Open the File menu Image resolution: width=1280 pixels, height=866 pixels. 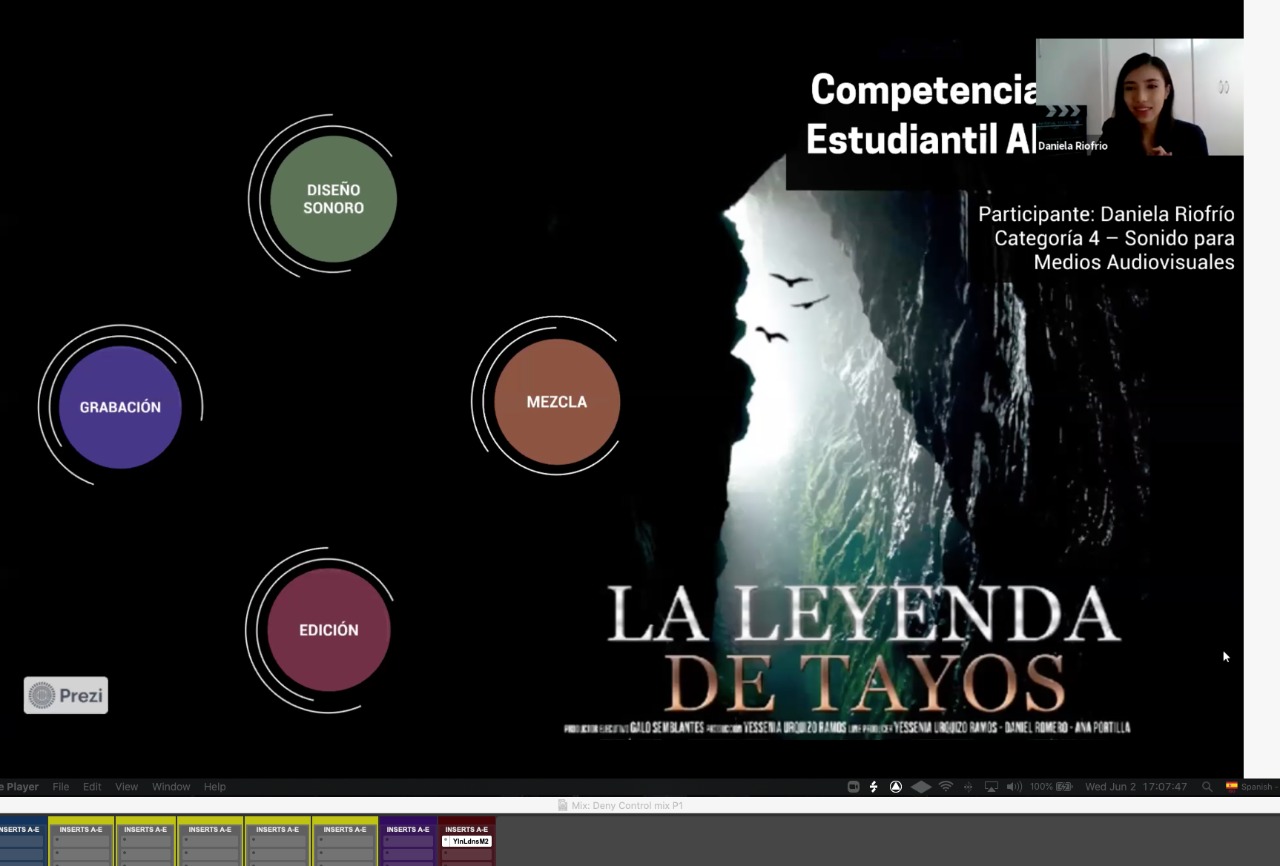tap(61, 787)
